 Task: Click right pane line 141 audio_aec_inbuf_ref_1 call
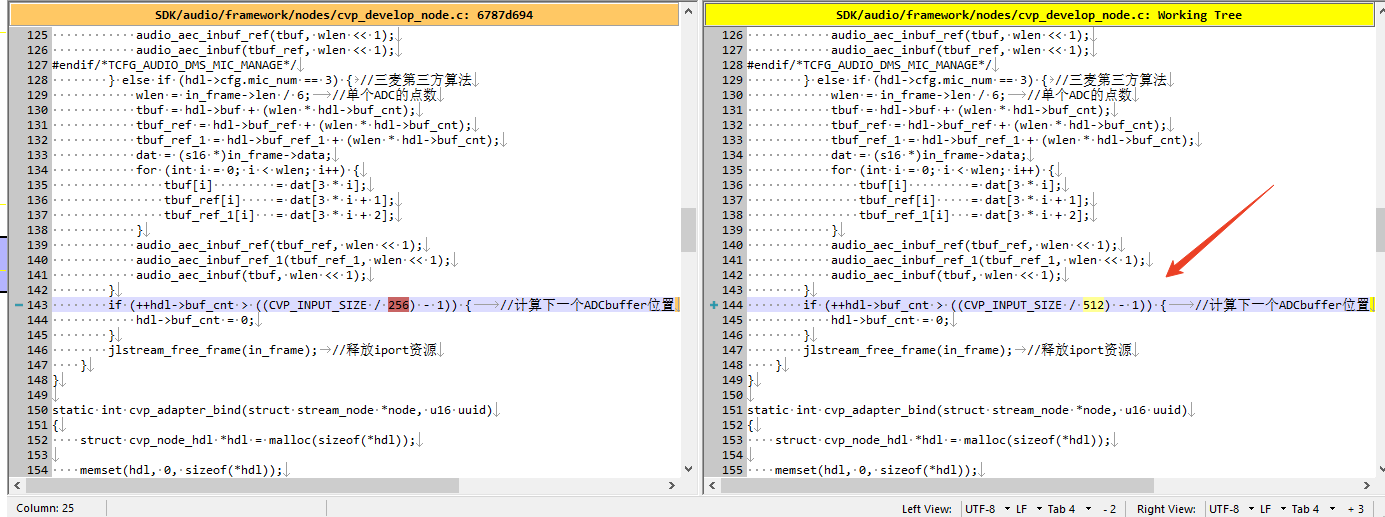988,260
